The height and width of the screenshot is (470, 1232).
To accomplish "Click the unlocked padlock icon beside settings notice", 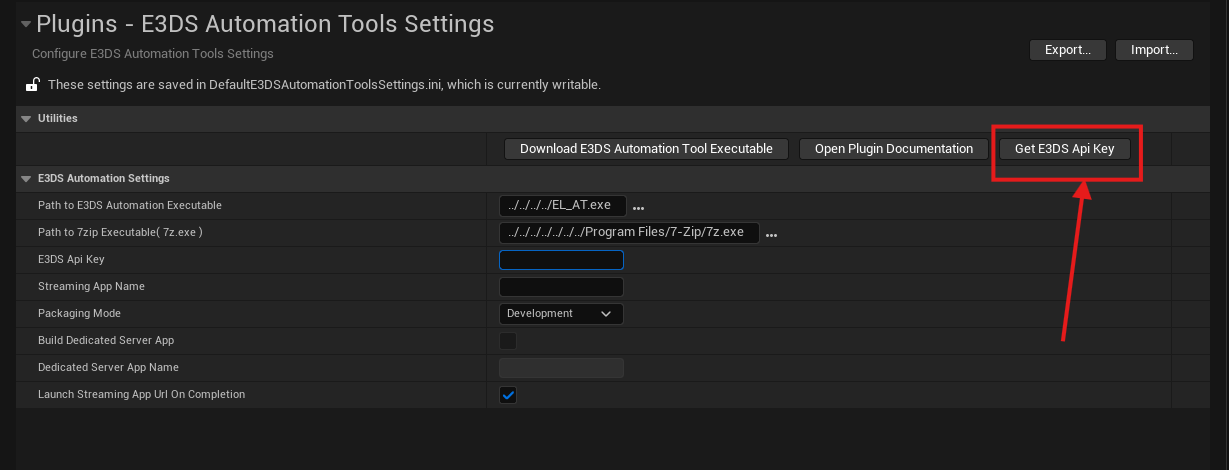I will pos(33,85).
